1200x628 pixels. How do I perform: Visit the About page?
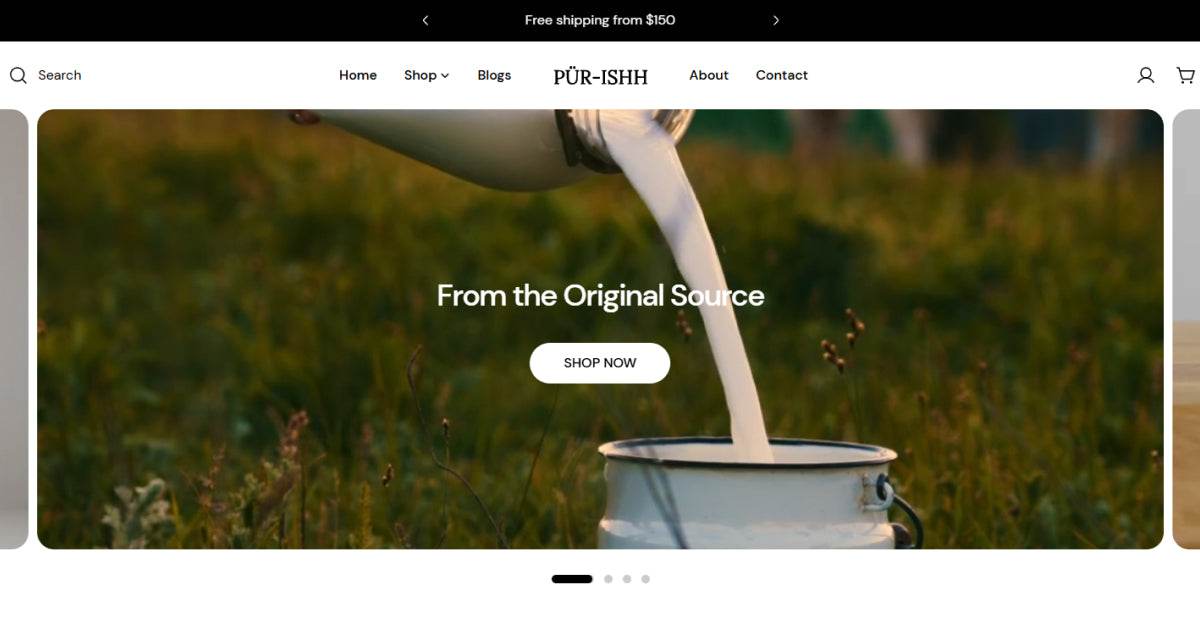click(x=709, y=75)
